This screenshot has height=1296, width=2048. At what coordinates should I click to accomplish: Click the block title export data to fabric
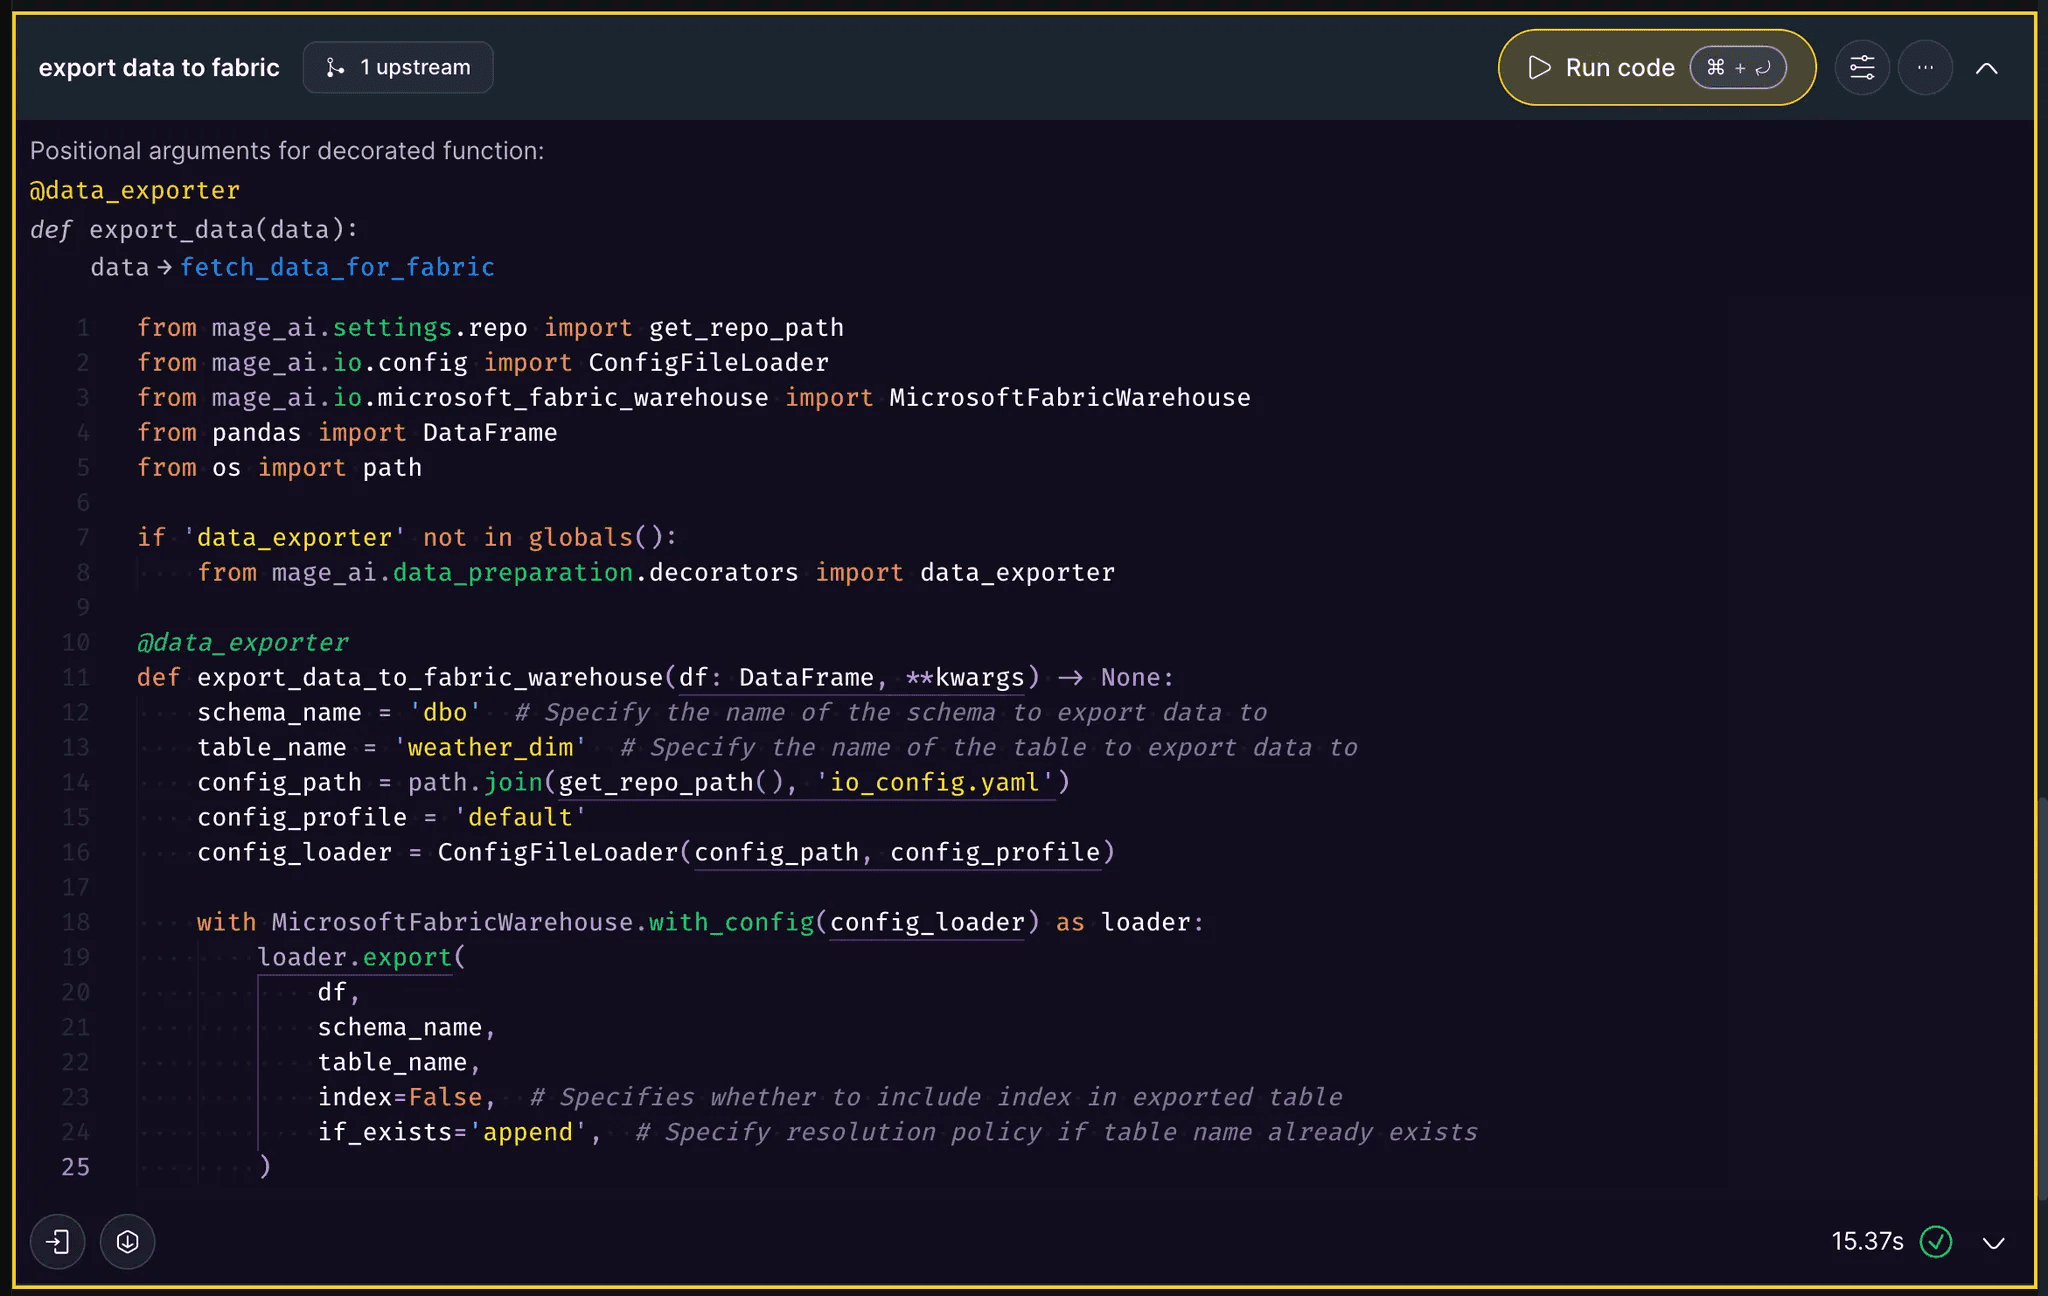(x=159, y=67)
